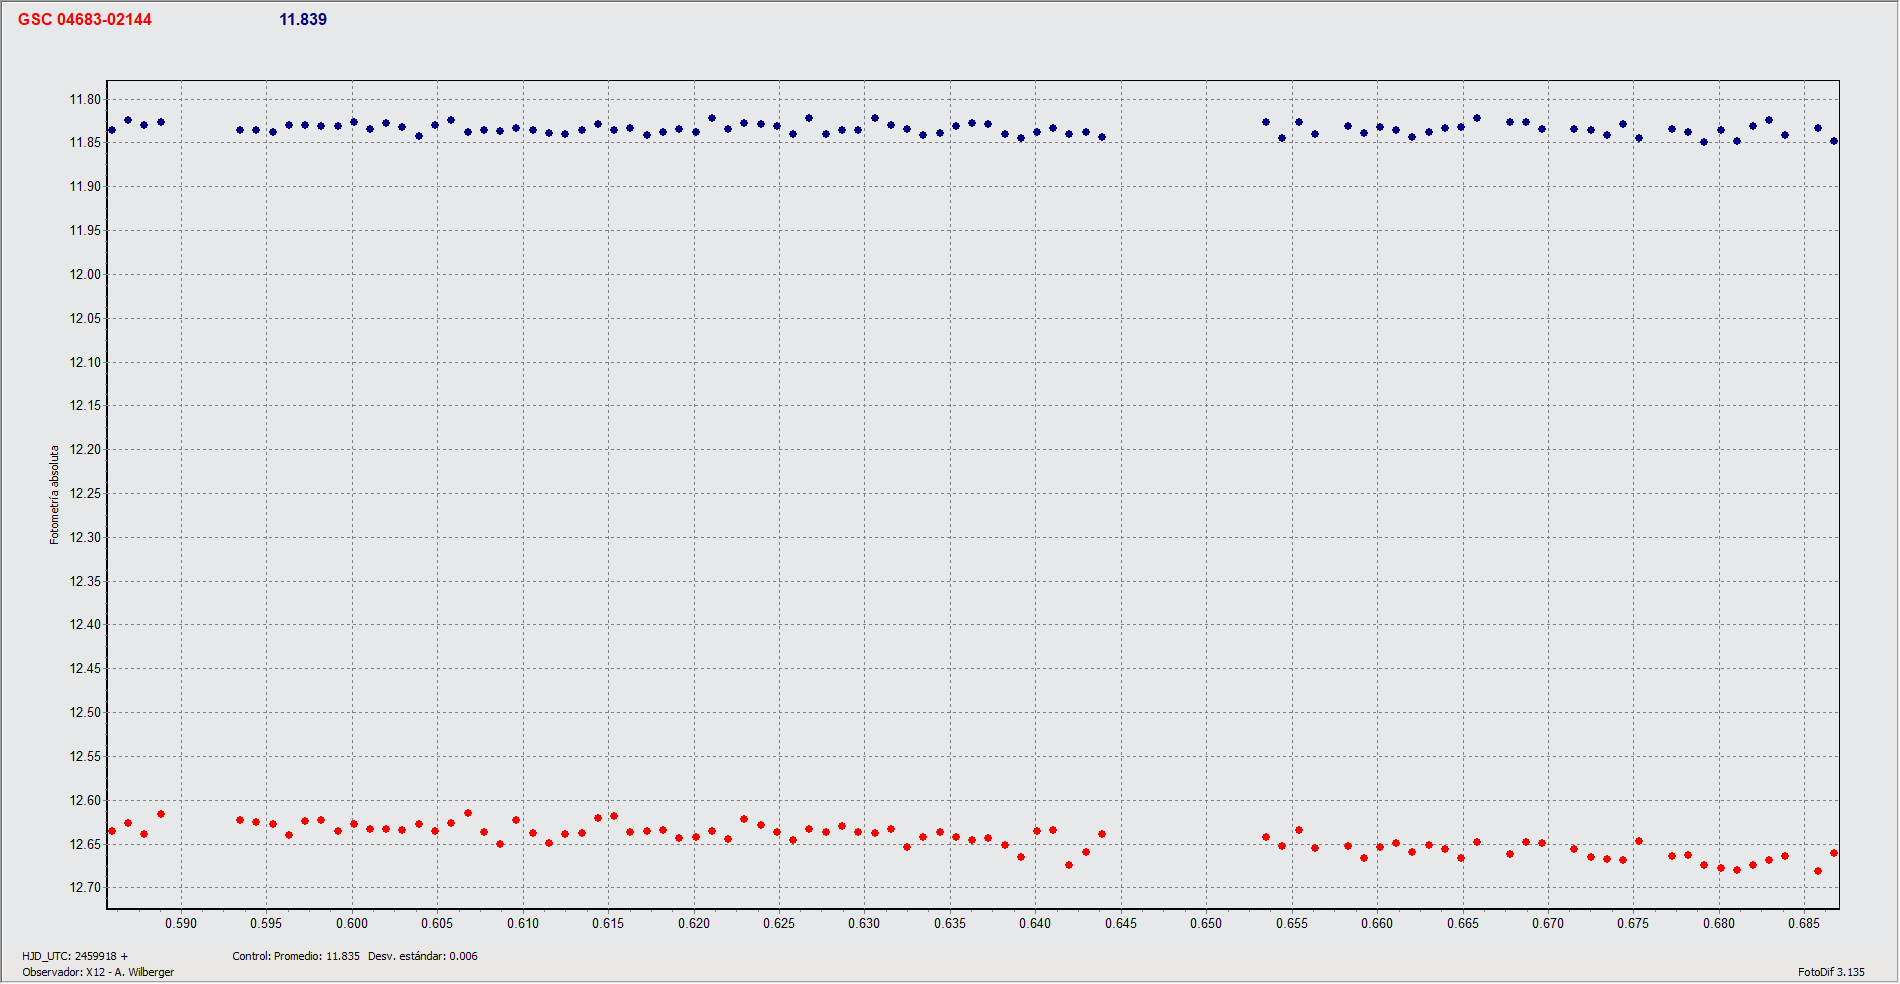Viewport: 1900px width, 984px height.
Task: Click the 12.25 y-axis tick label
Action: pos(85,493)
